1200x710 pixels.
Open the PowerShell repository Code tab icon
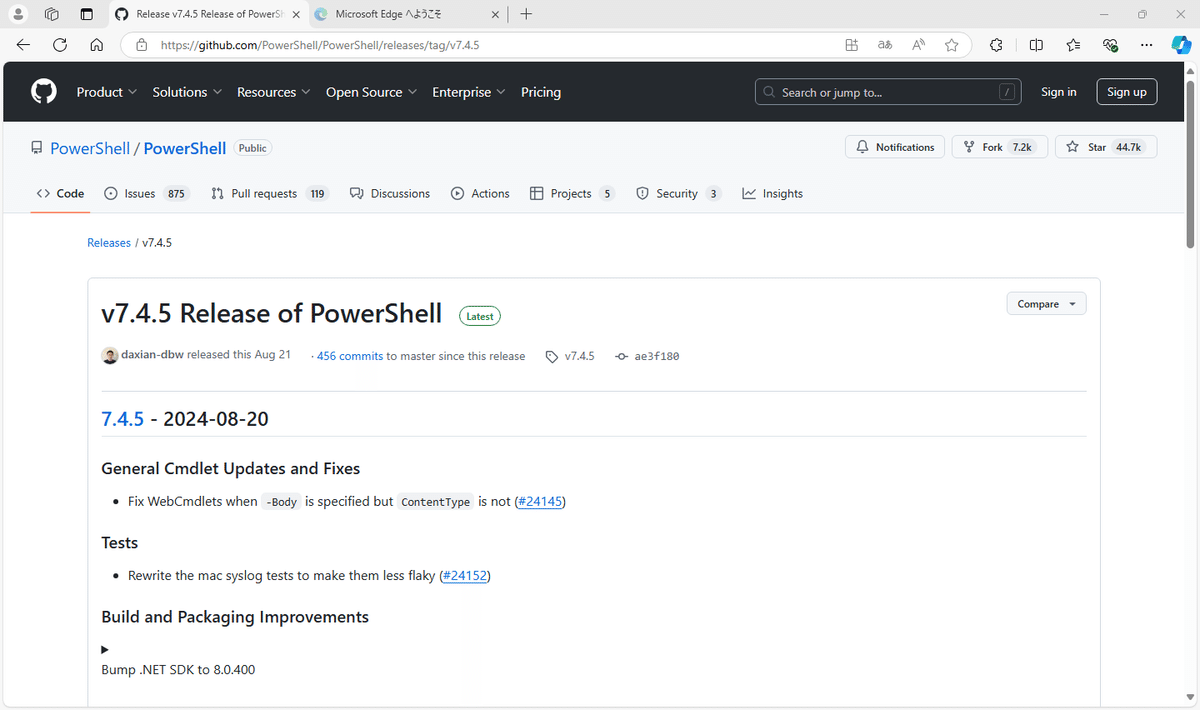coord(42,193)
